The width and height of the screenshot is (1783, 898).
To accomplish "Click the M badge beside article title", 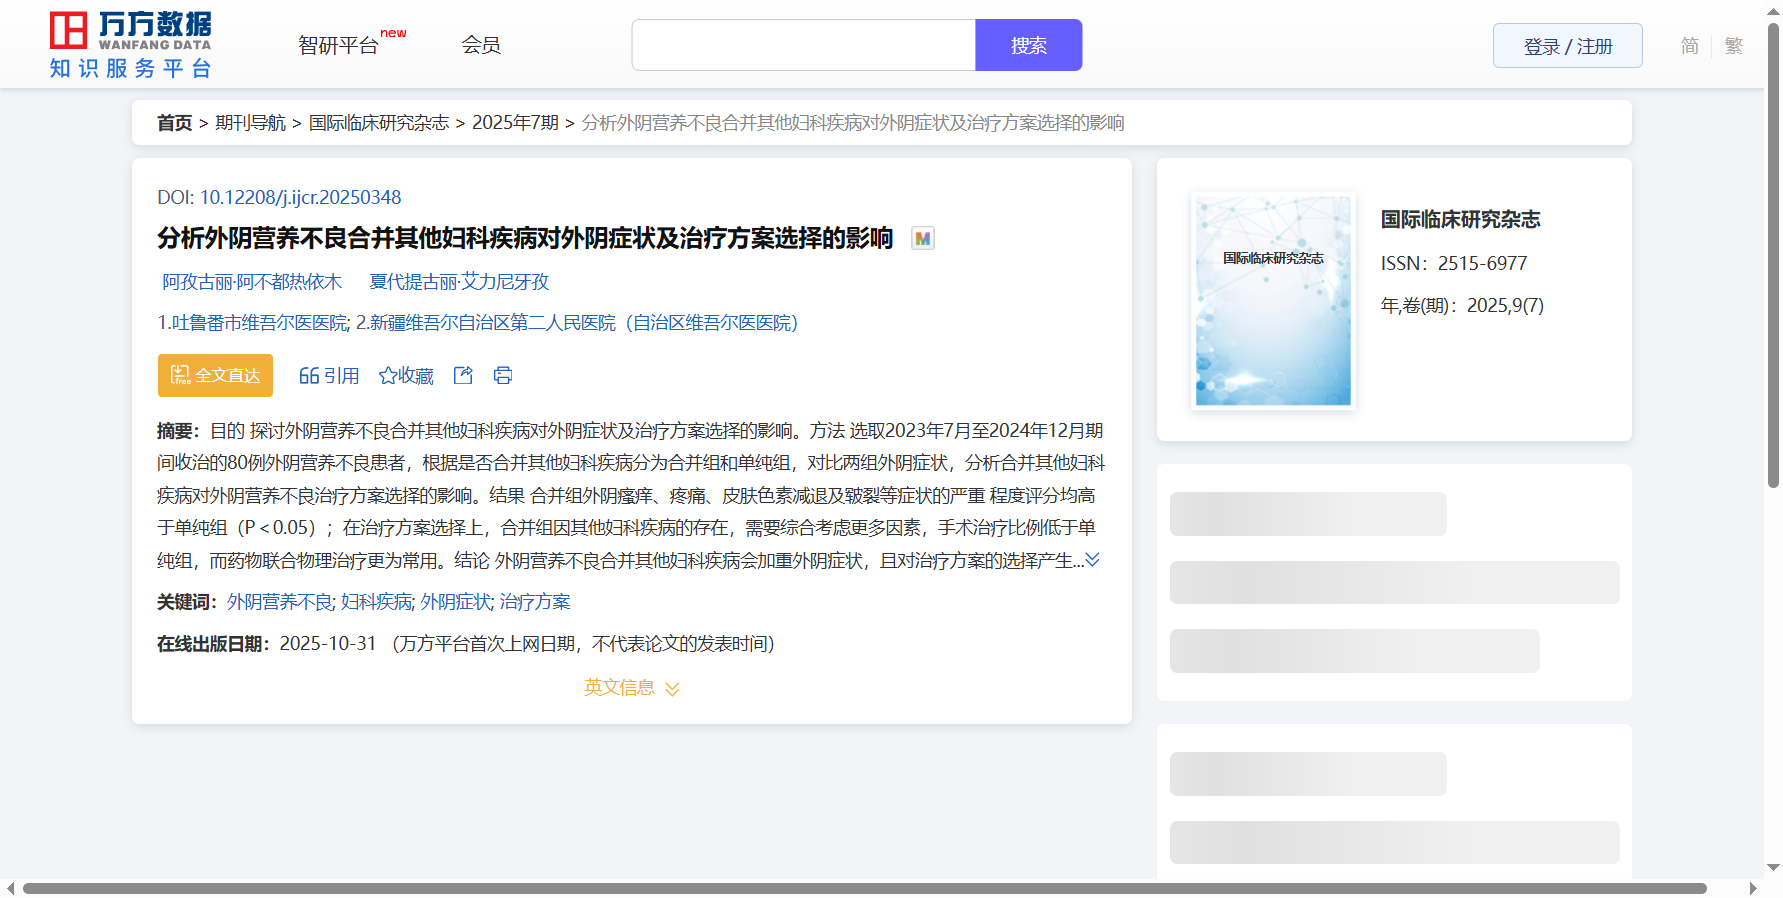I will click(922, 239).
